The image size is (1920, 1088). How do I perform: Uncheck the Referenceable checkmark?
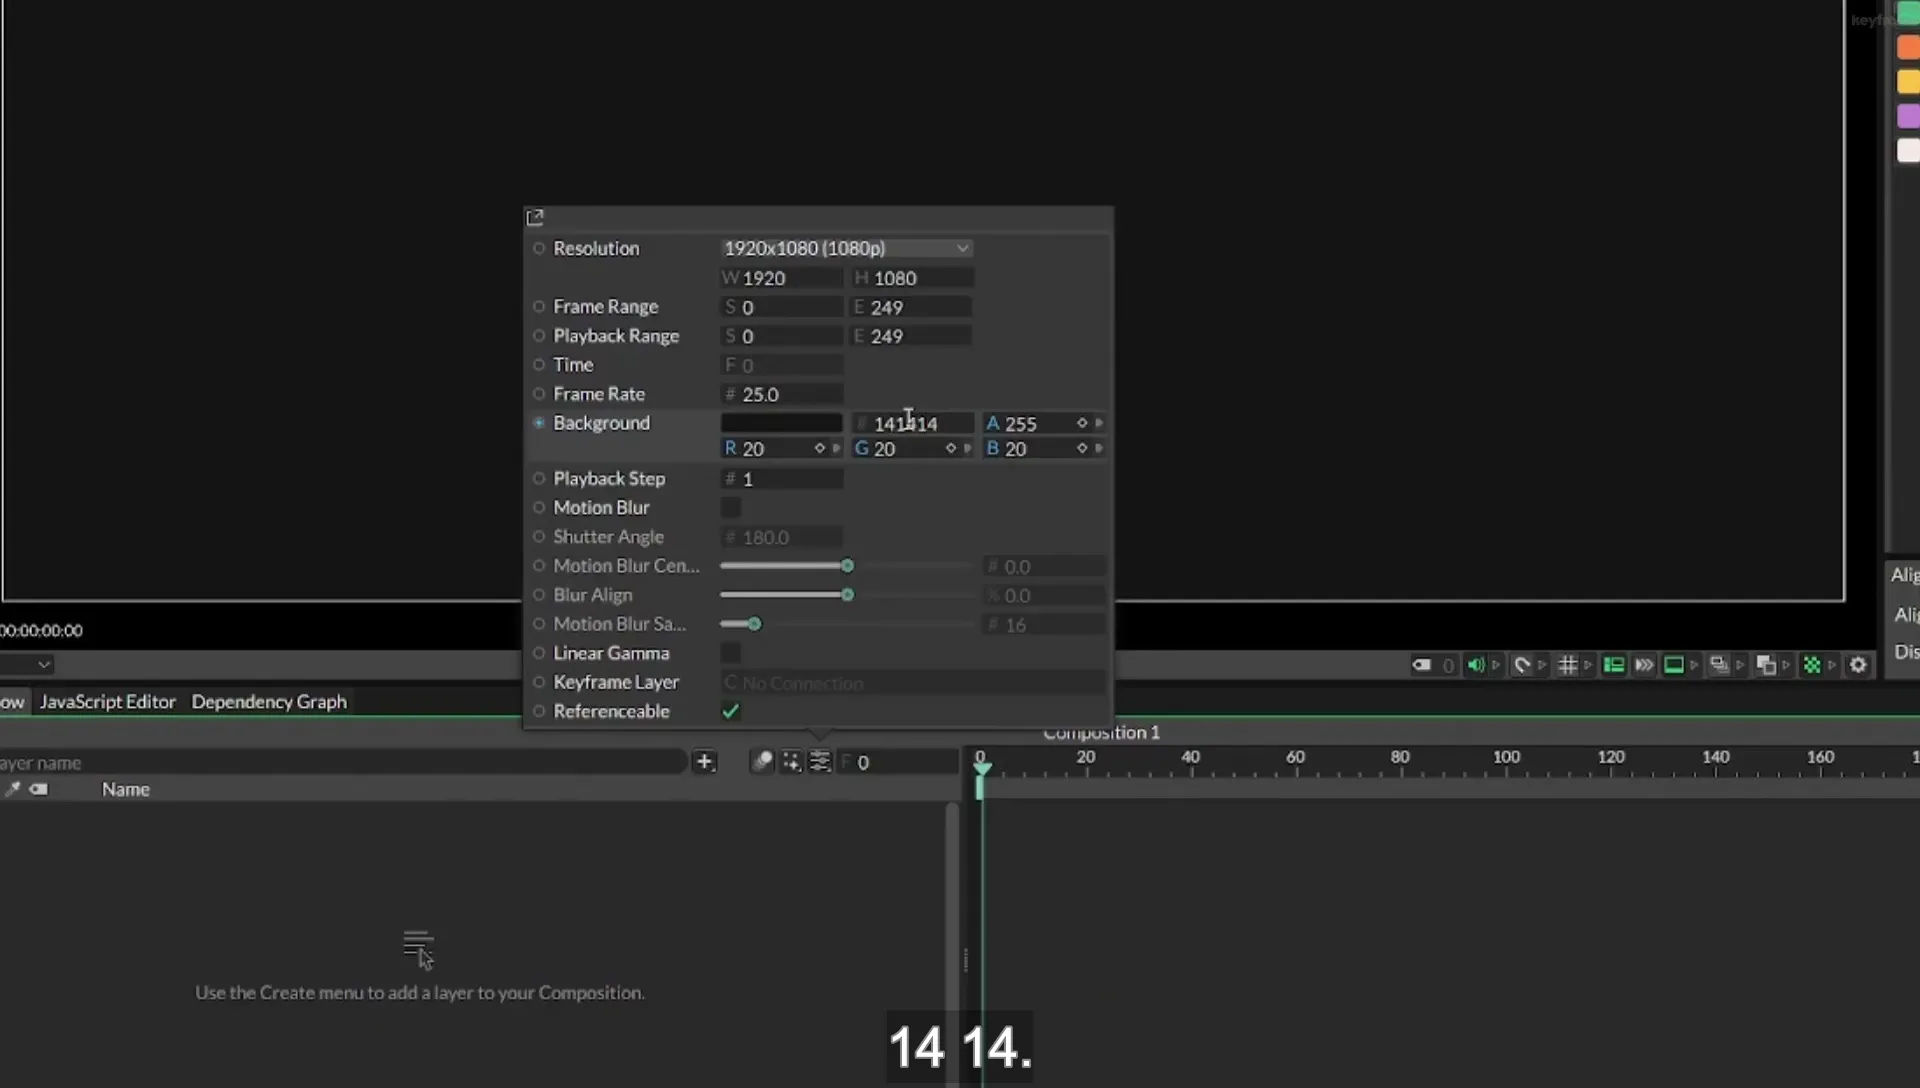click(x=731, y=711)
